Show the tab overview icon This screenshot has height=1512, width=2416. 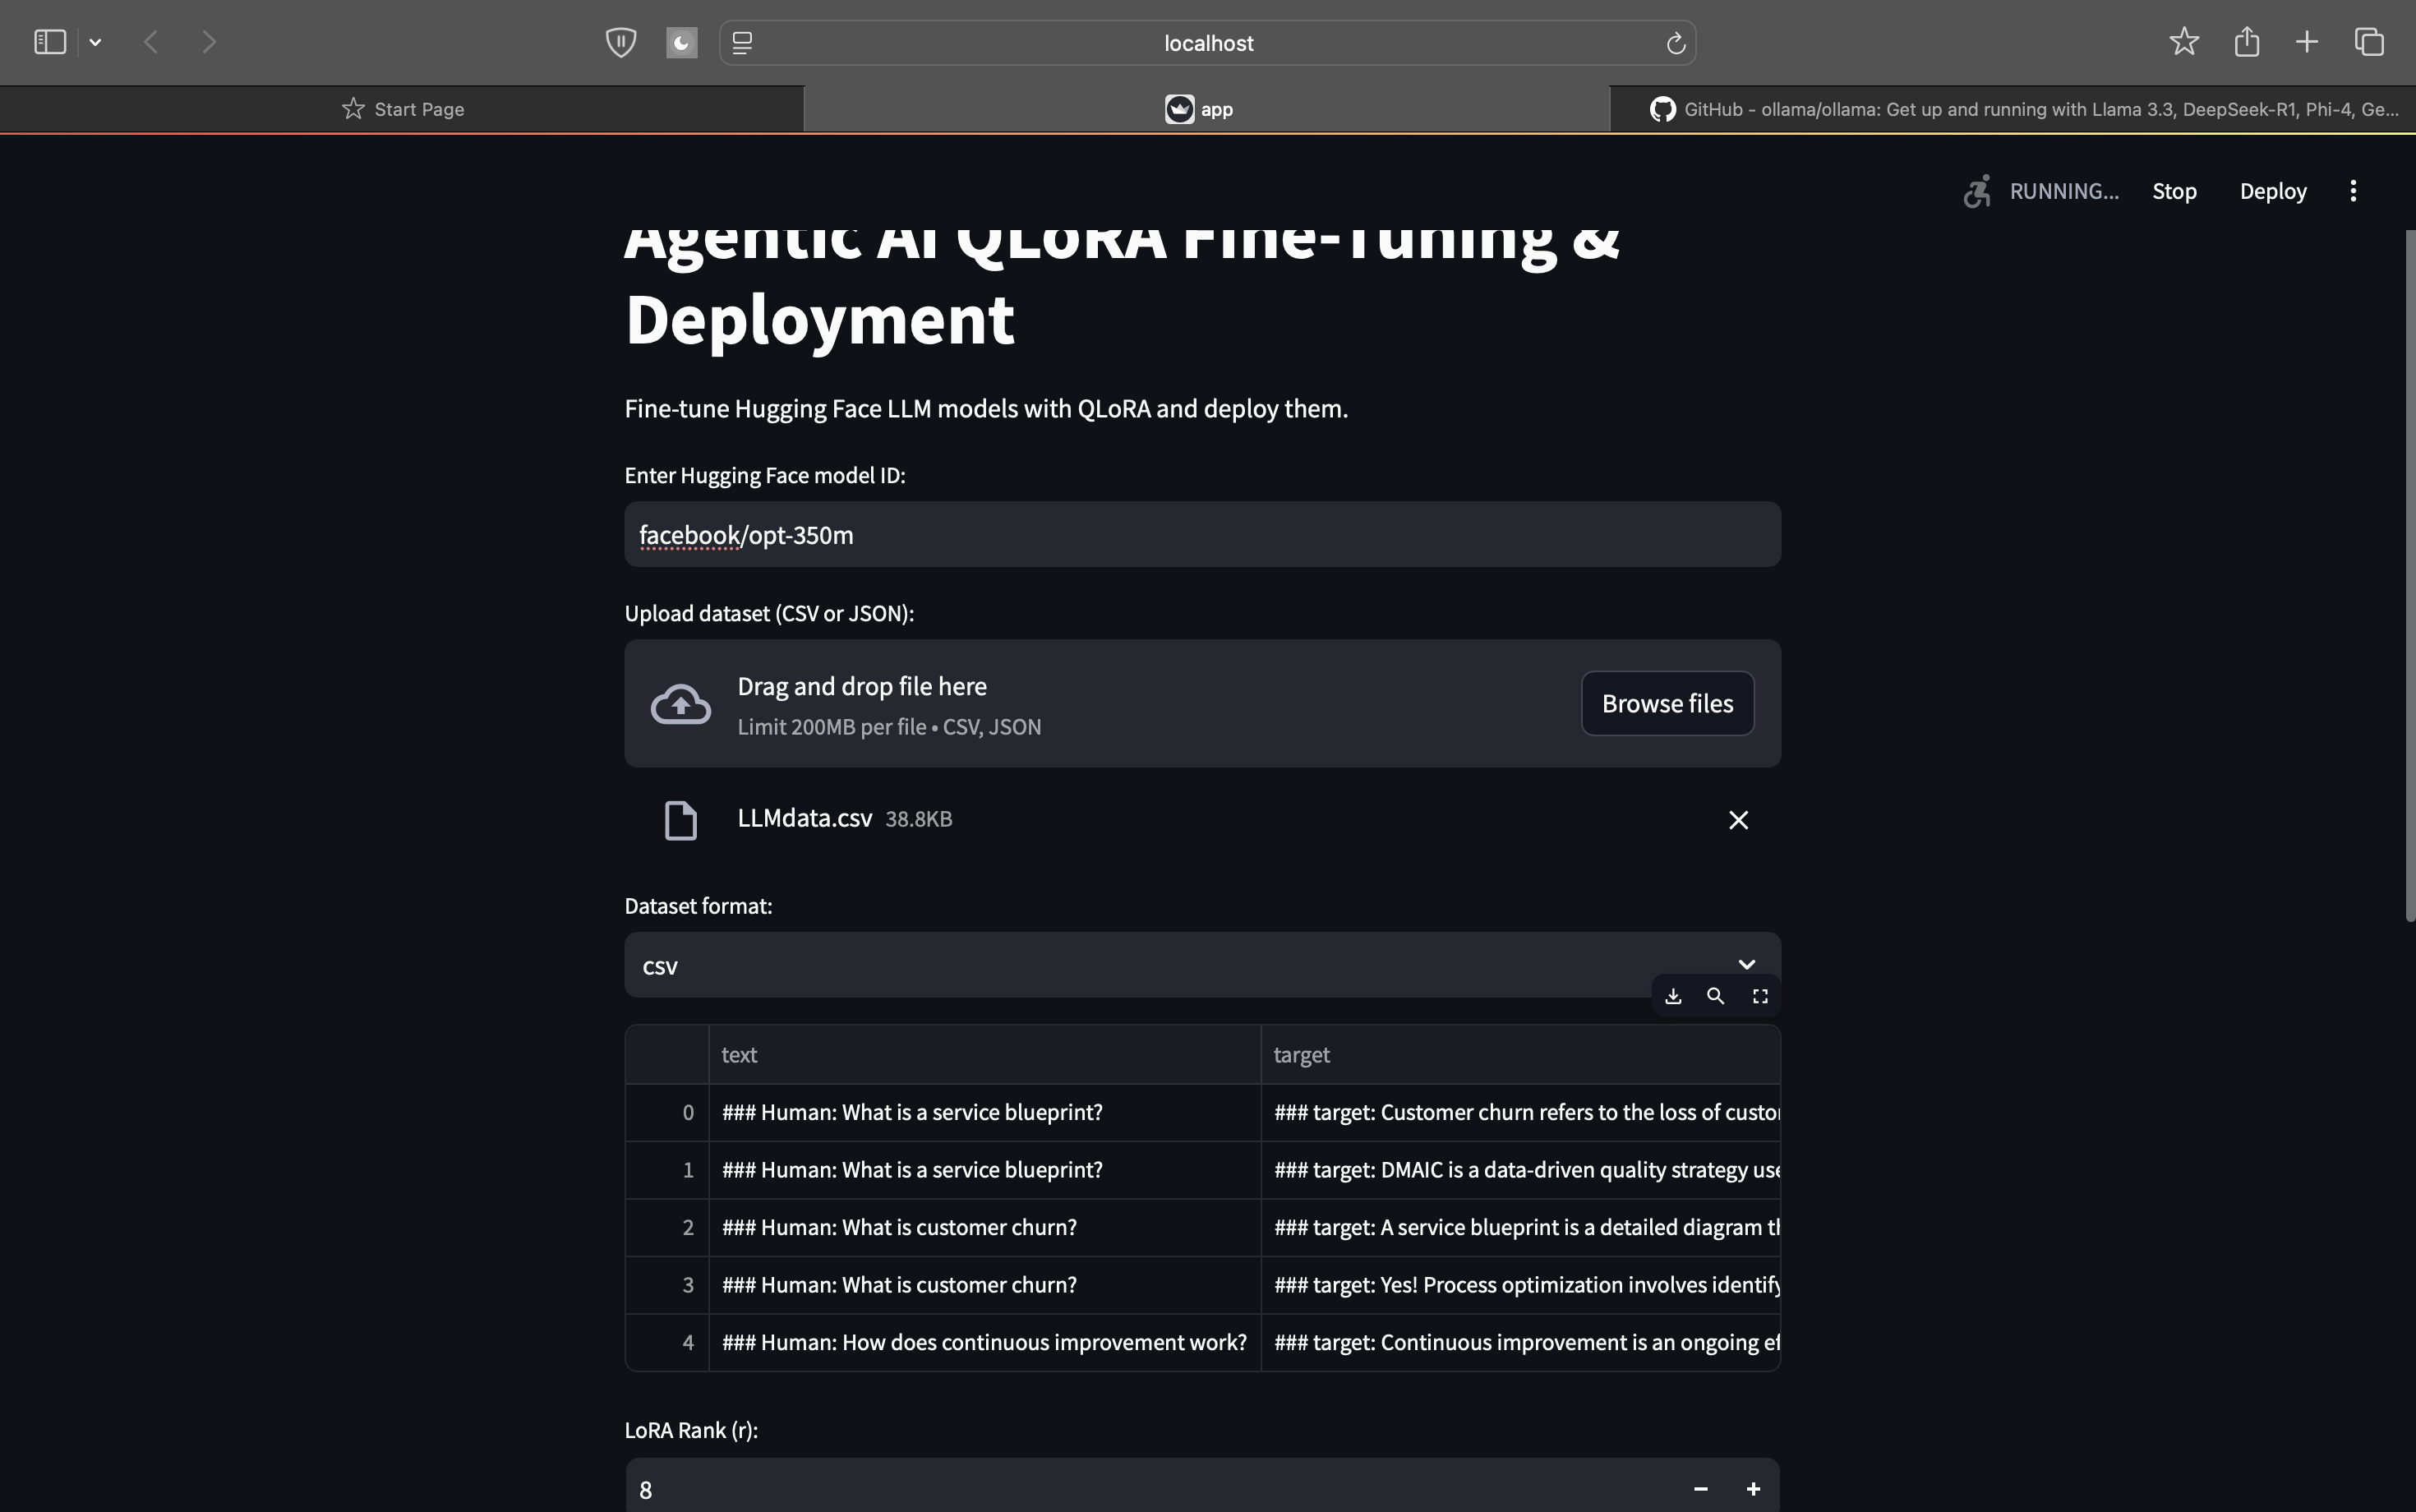tap(2369, 42)
